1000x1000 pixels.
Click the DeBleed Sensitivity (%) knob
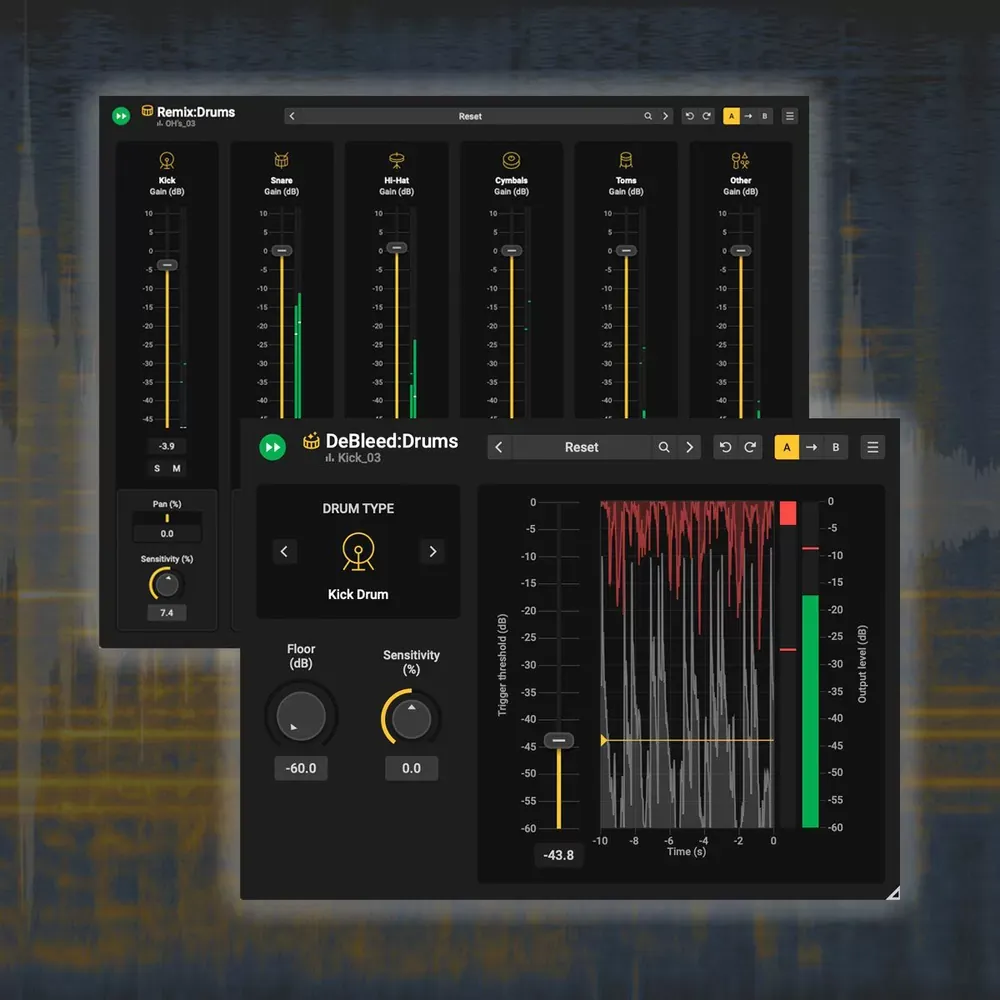point(411,717)
